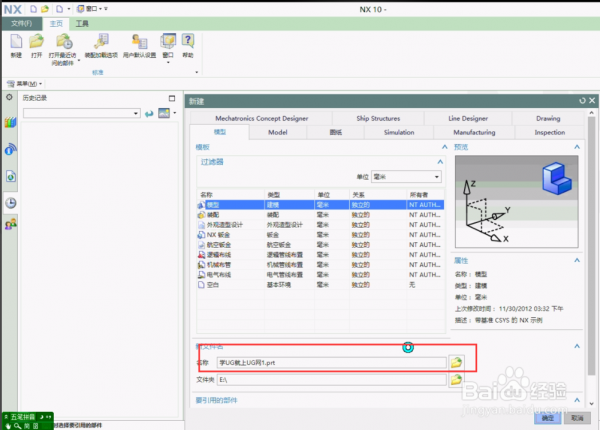This screenshot has height=430, width=600.
Task: Select the 外观造型设计 template row
Action: pos(320,225)
